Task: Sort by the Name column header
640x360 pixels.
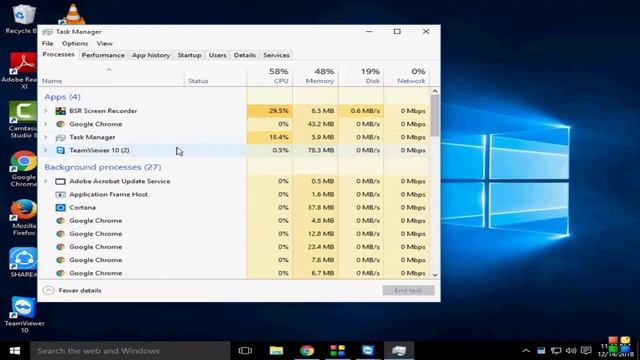Action: click(111, 76)
